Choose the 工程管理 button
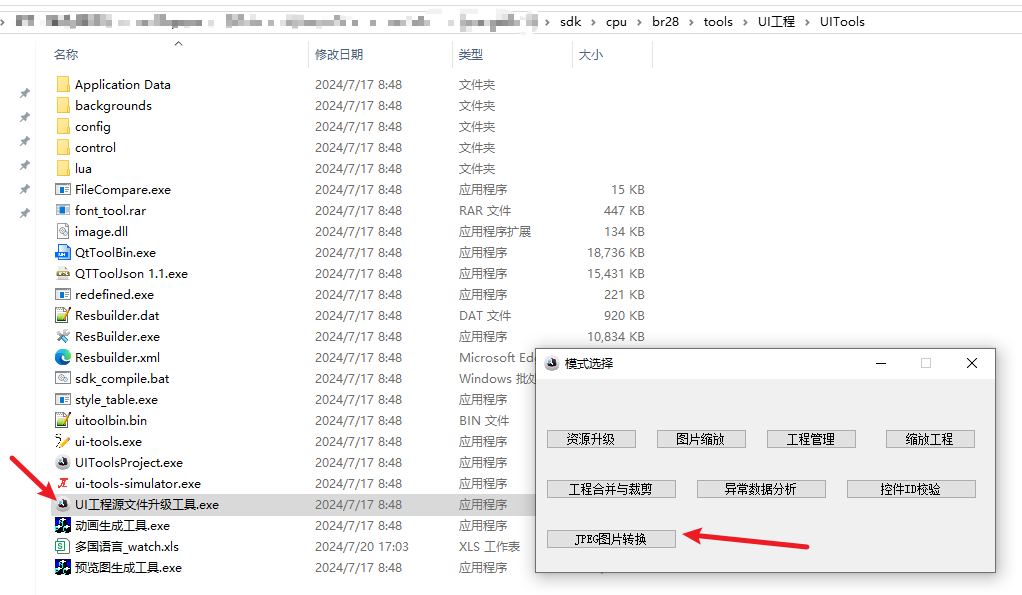 811,439
